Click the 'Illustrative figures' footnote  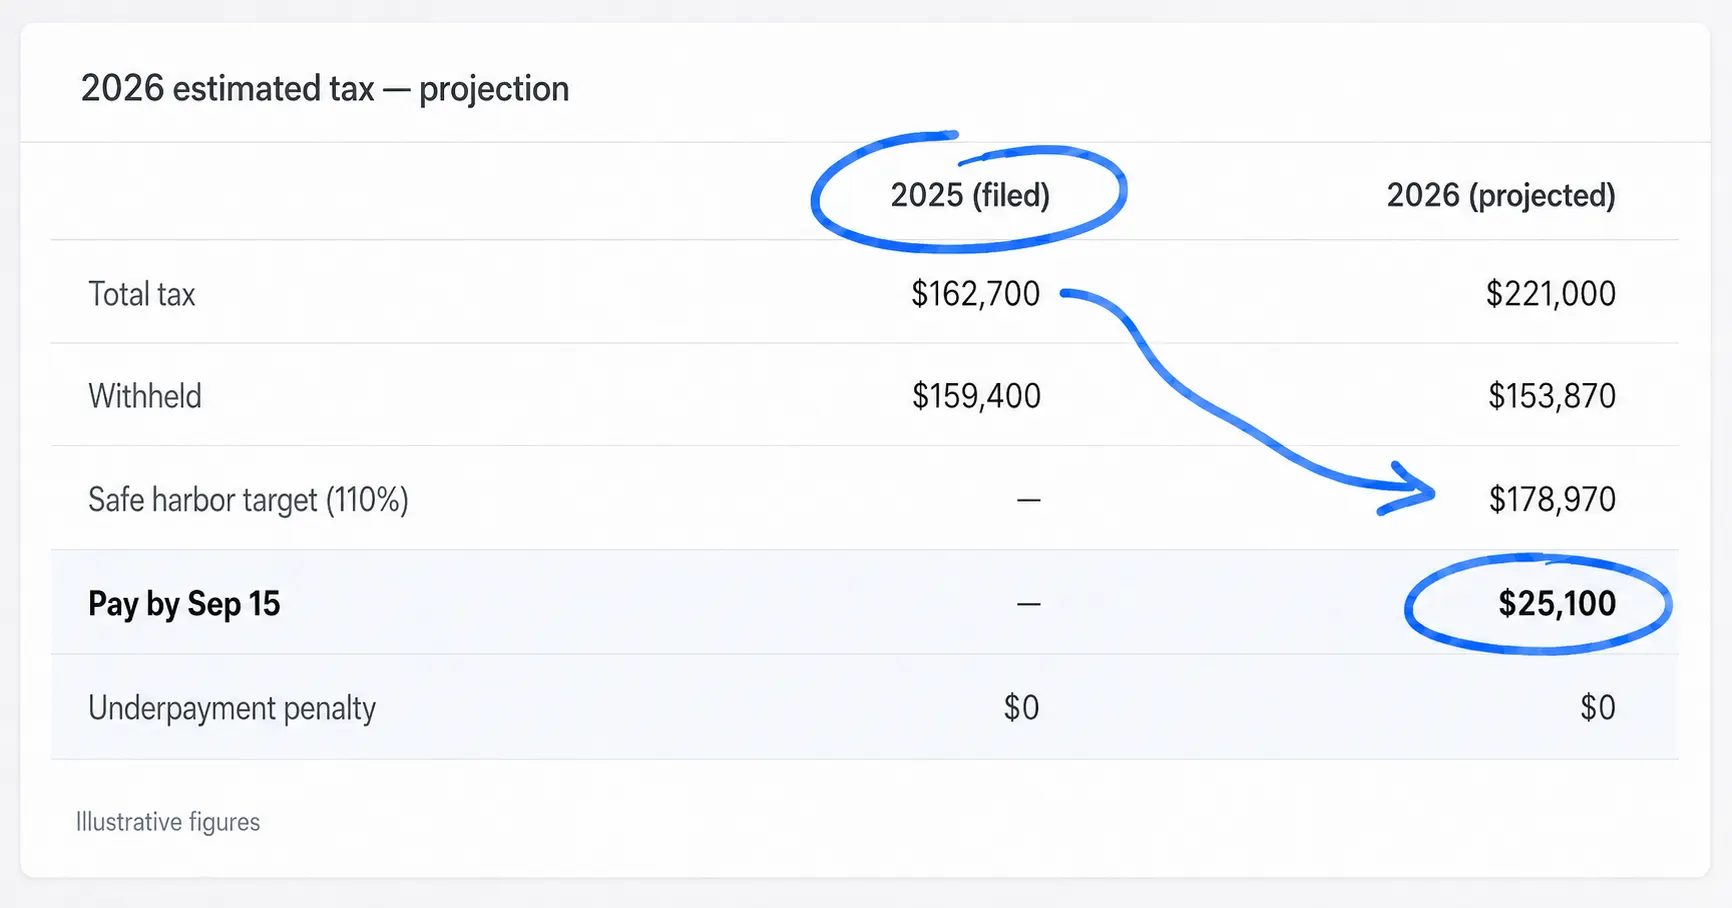click(x=168, y=822)
